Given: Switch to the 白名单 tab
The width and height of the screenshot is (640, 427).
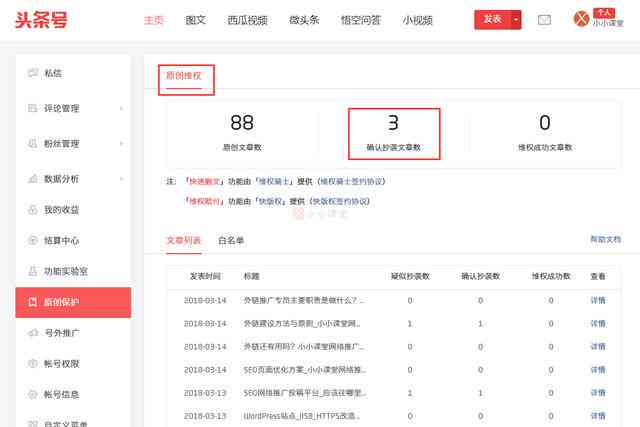Looking at the screenshot, I should [x=231, y=240].
